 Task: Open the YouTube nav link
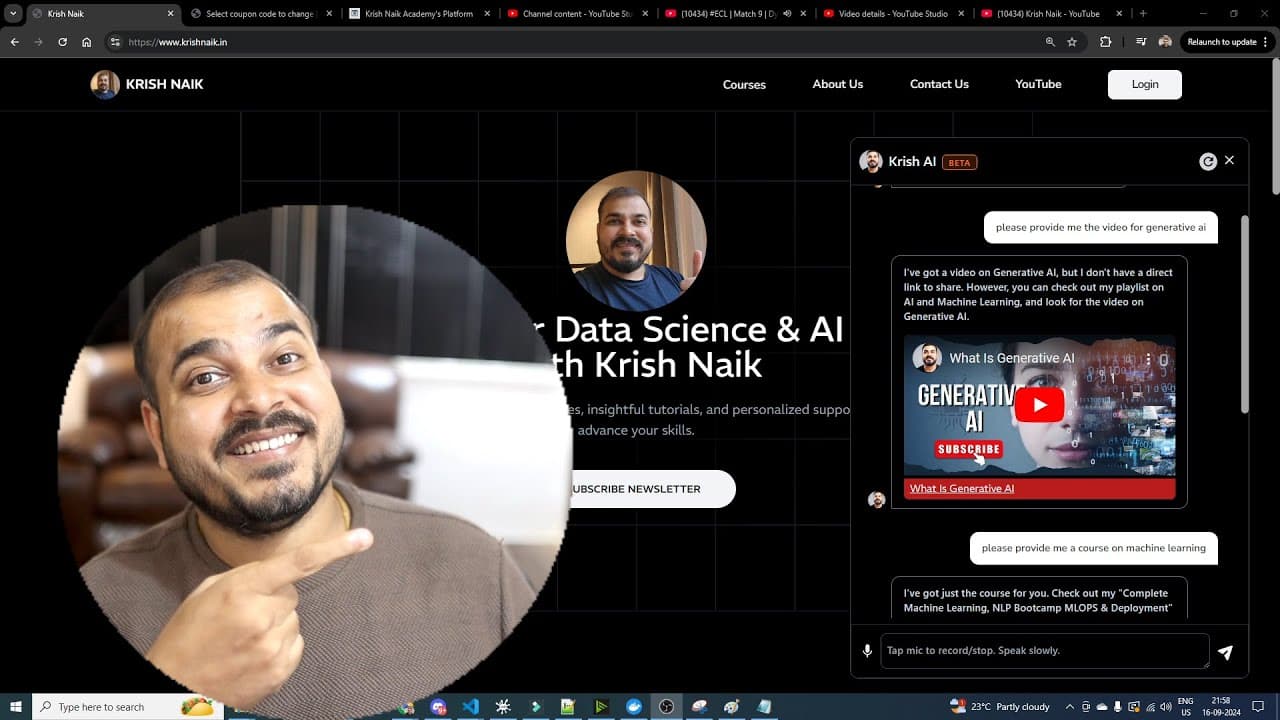pos(1038,84)
